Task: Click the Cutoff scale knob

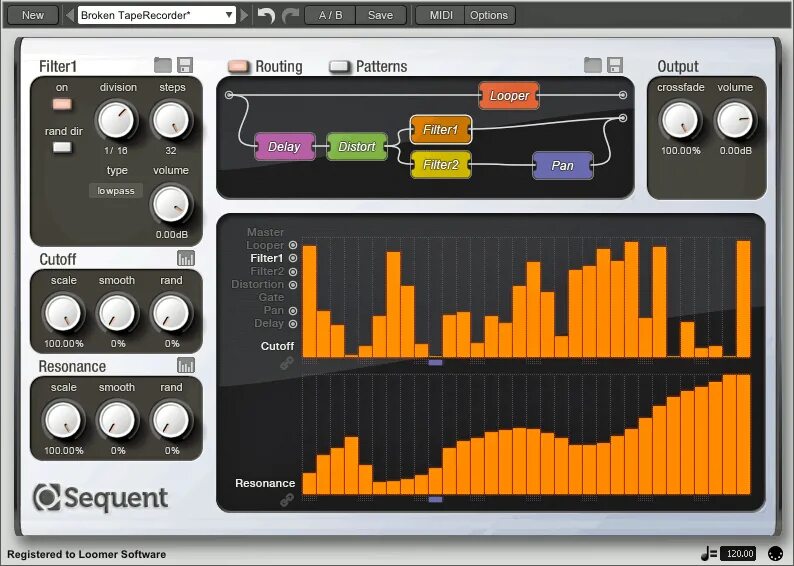Action: 63,313
